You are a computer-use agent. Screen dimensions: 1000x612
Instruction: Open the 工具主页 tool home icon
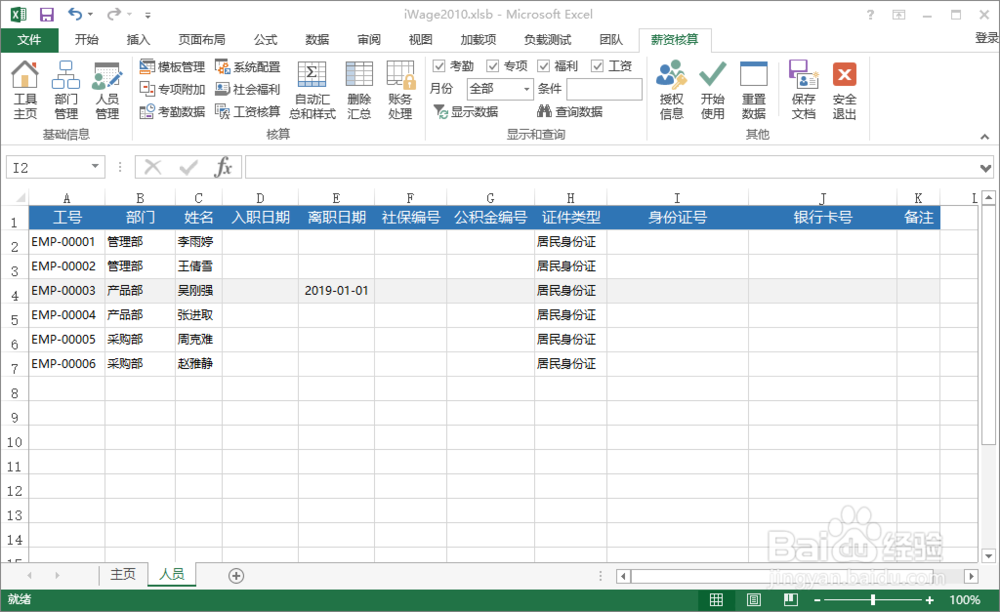(25, 89)
